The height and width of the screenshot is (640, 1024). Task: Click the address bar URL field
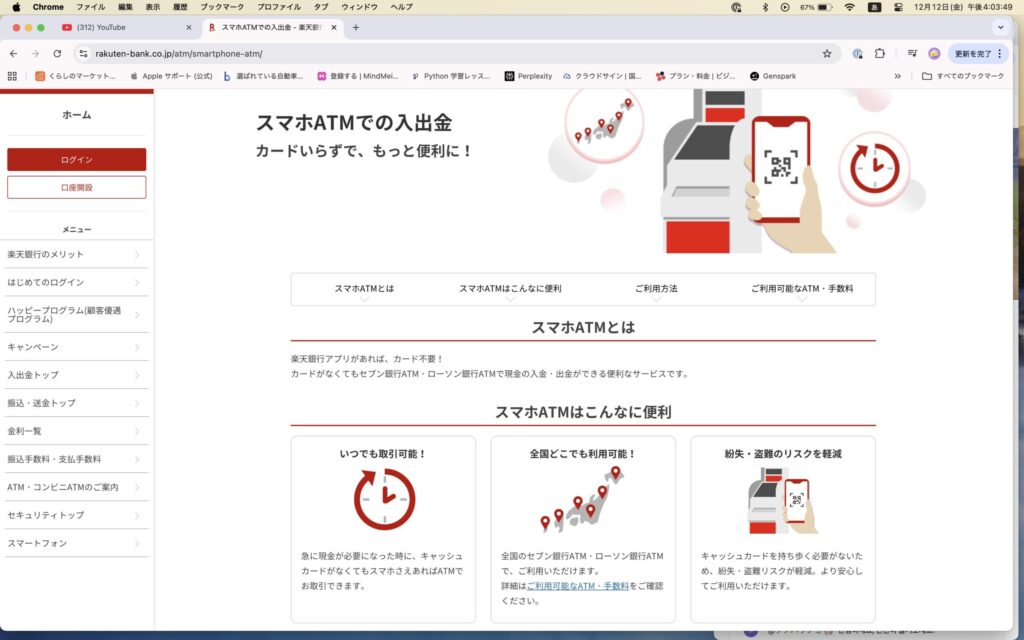pyautogui.click(x=450, y=53)
